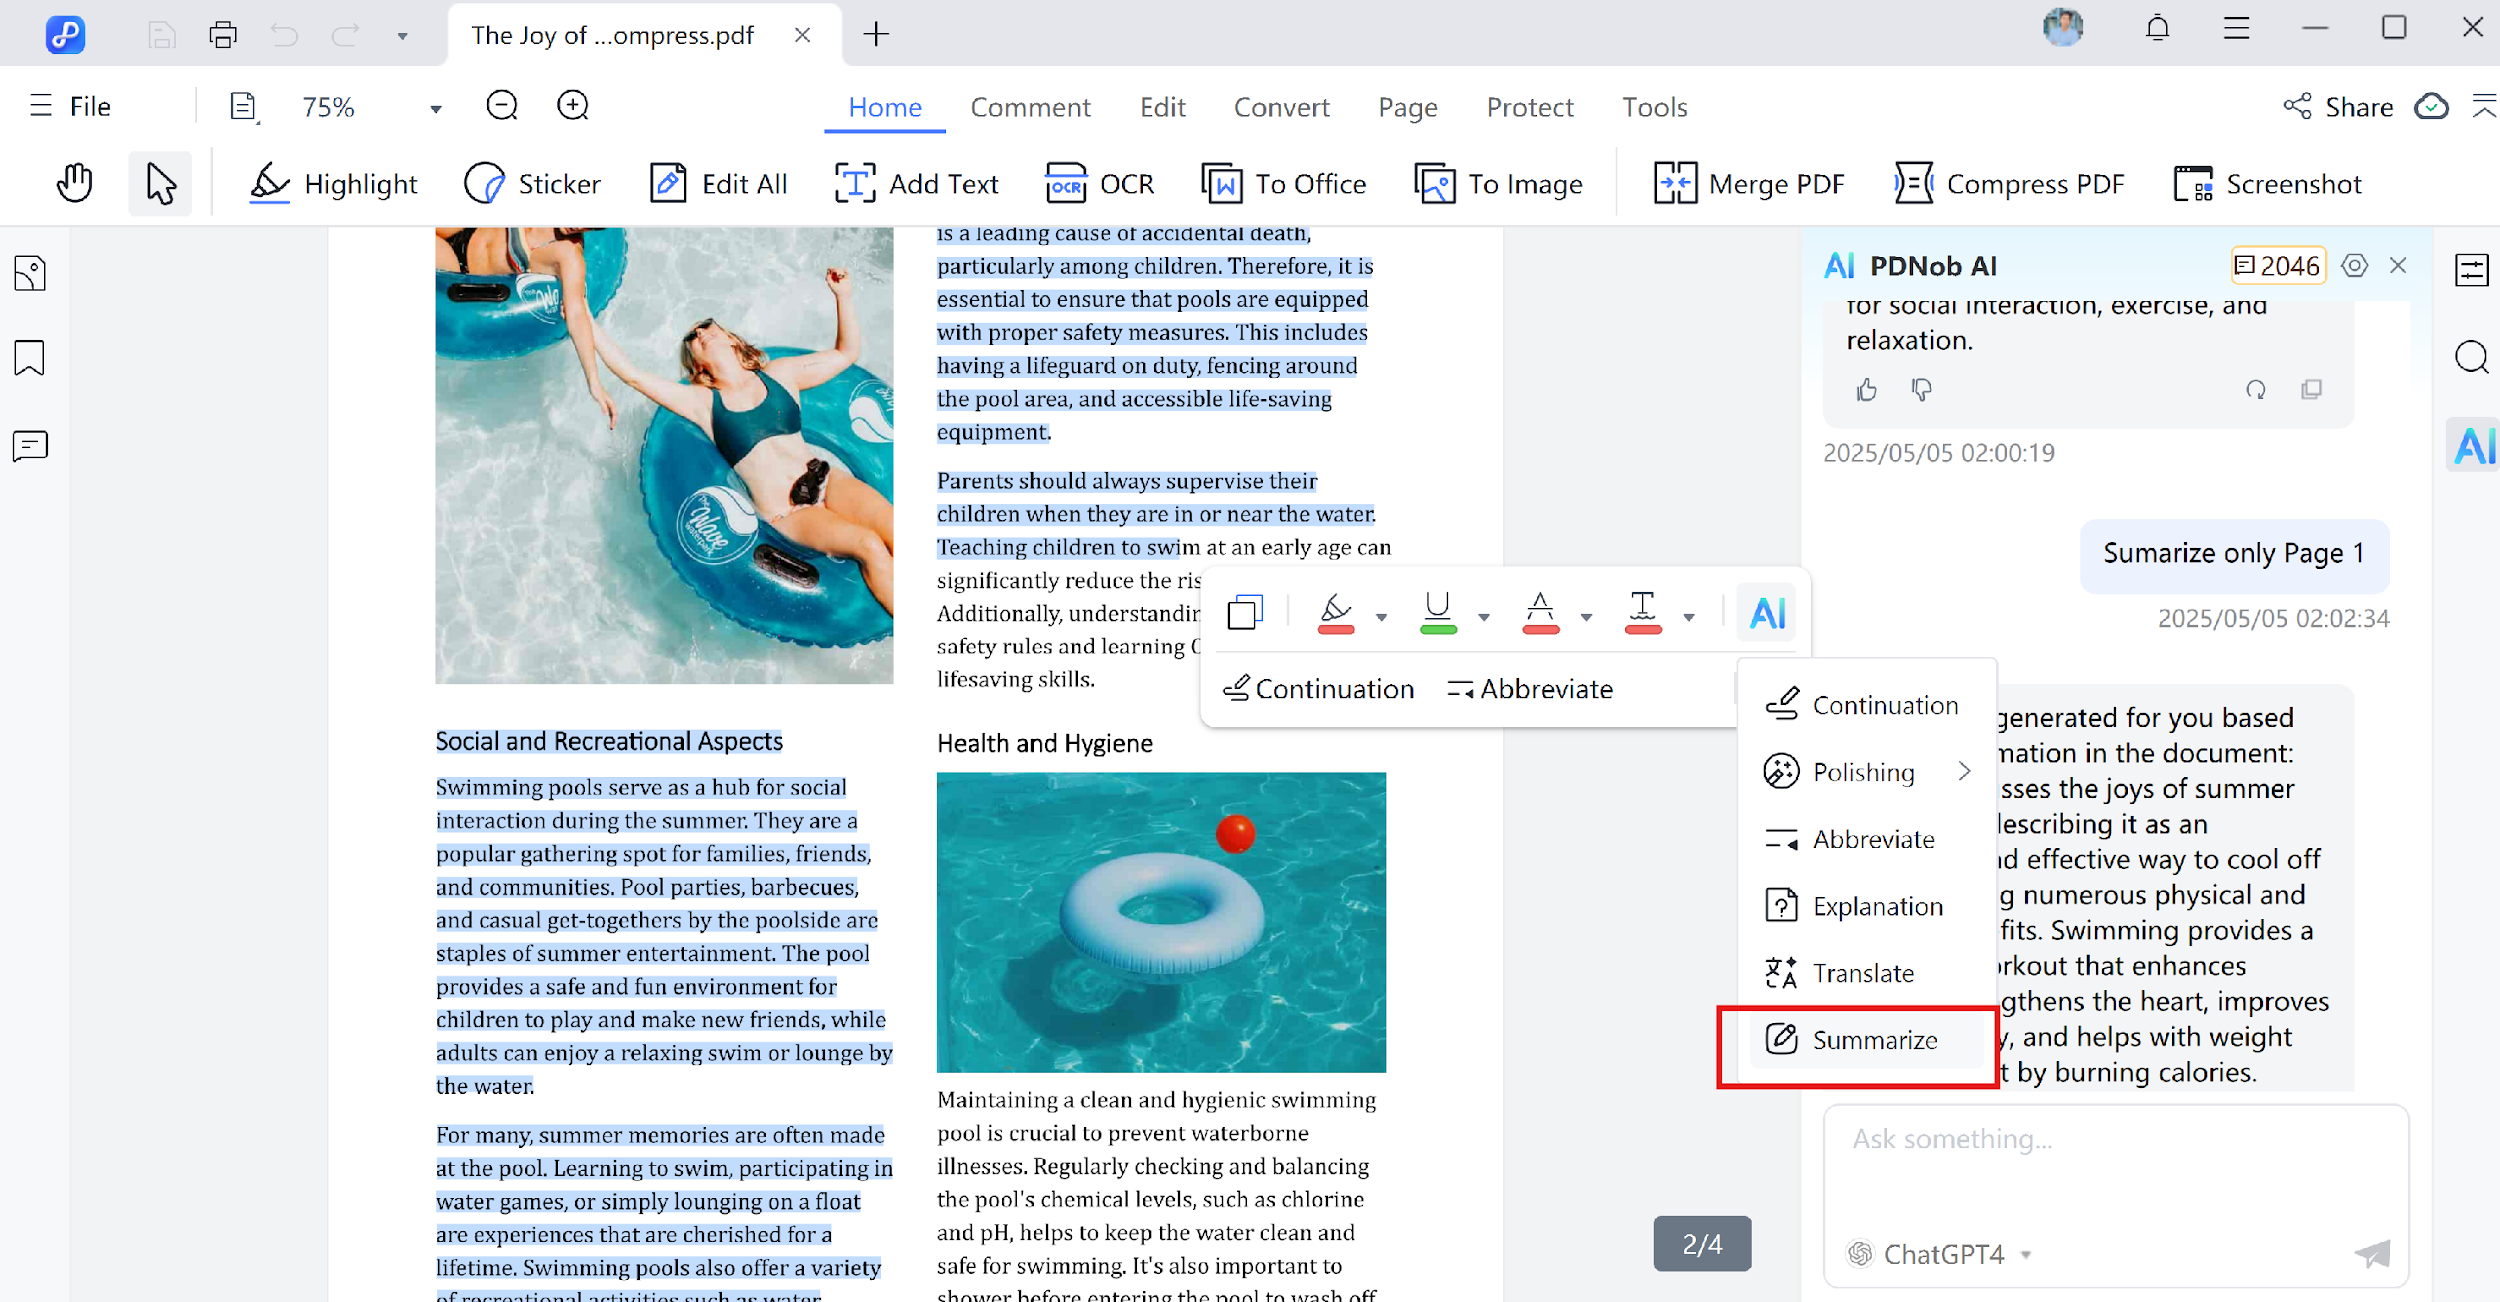Screen dimensions: 2500x1302
Task: Click the OCR tool icon
Action: click(1065, 184)
